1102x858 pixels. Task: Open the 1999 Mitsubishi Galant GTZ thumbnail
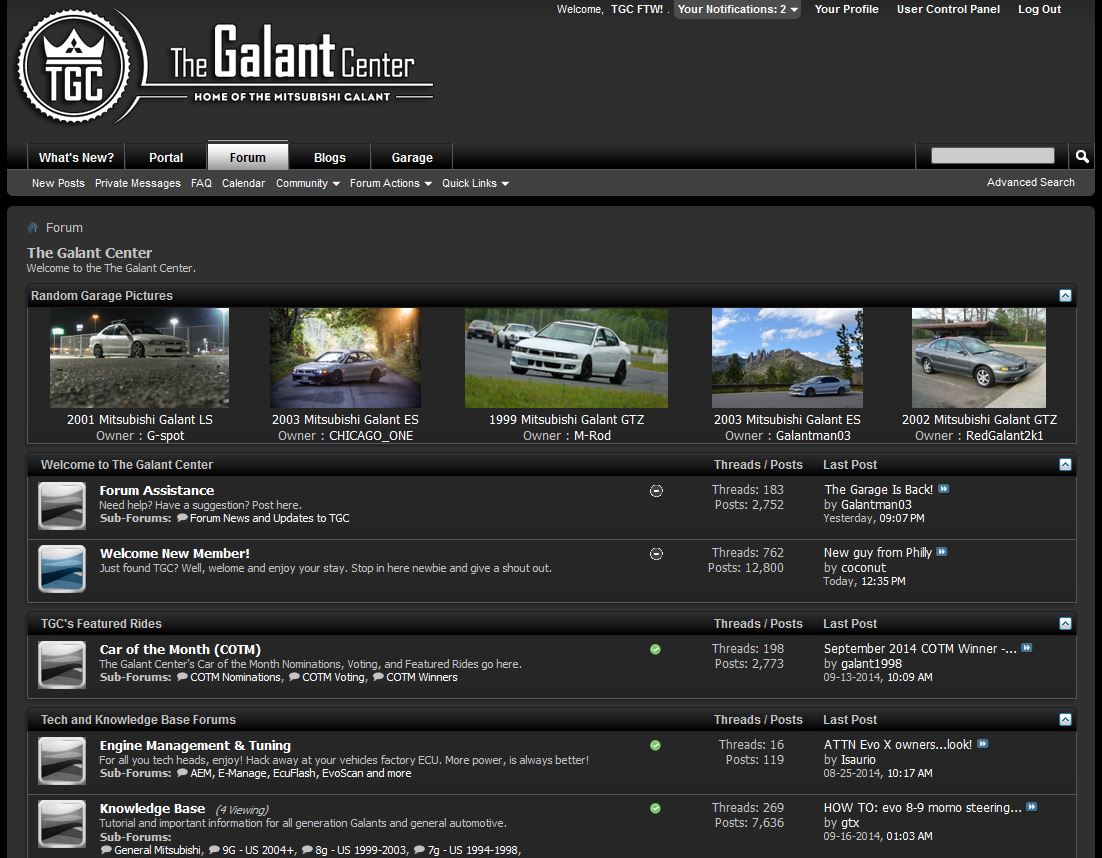pos(566,358)
